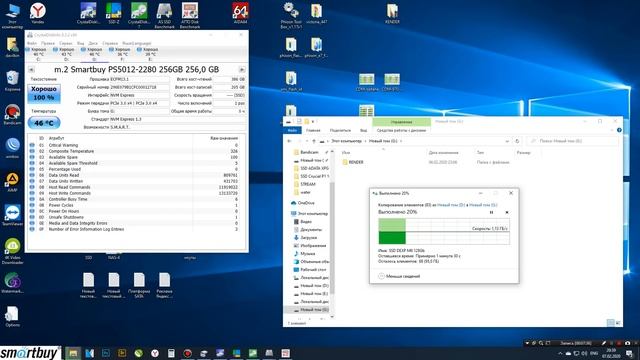Sort by the Дата изменения column header
The height and width of the screenshot is (360, 640).
click(x=443, y=153)
